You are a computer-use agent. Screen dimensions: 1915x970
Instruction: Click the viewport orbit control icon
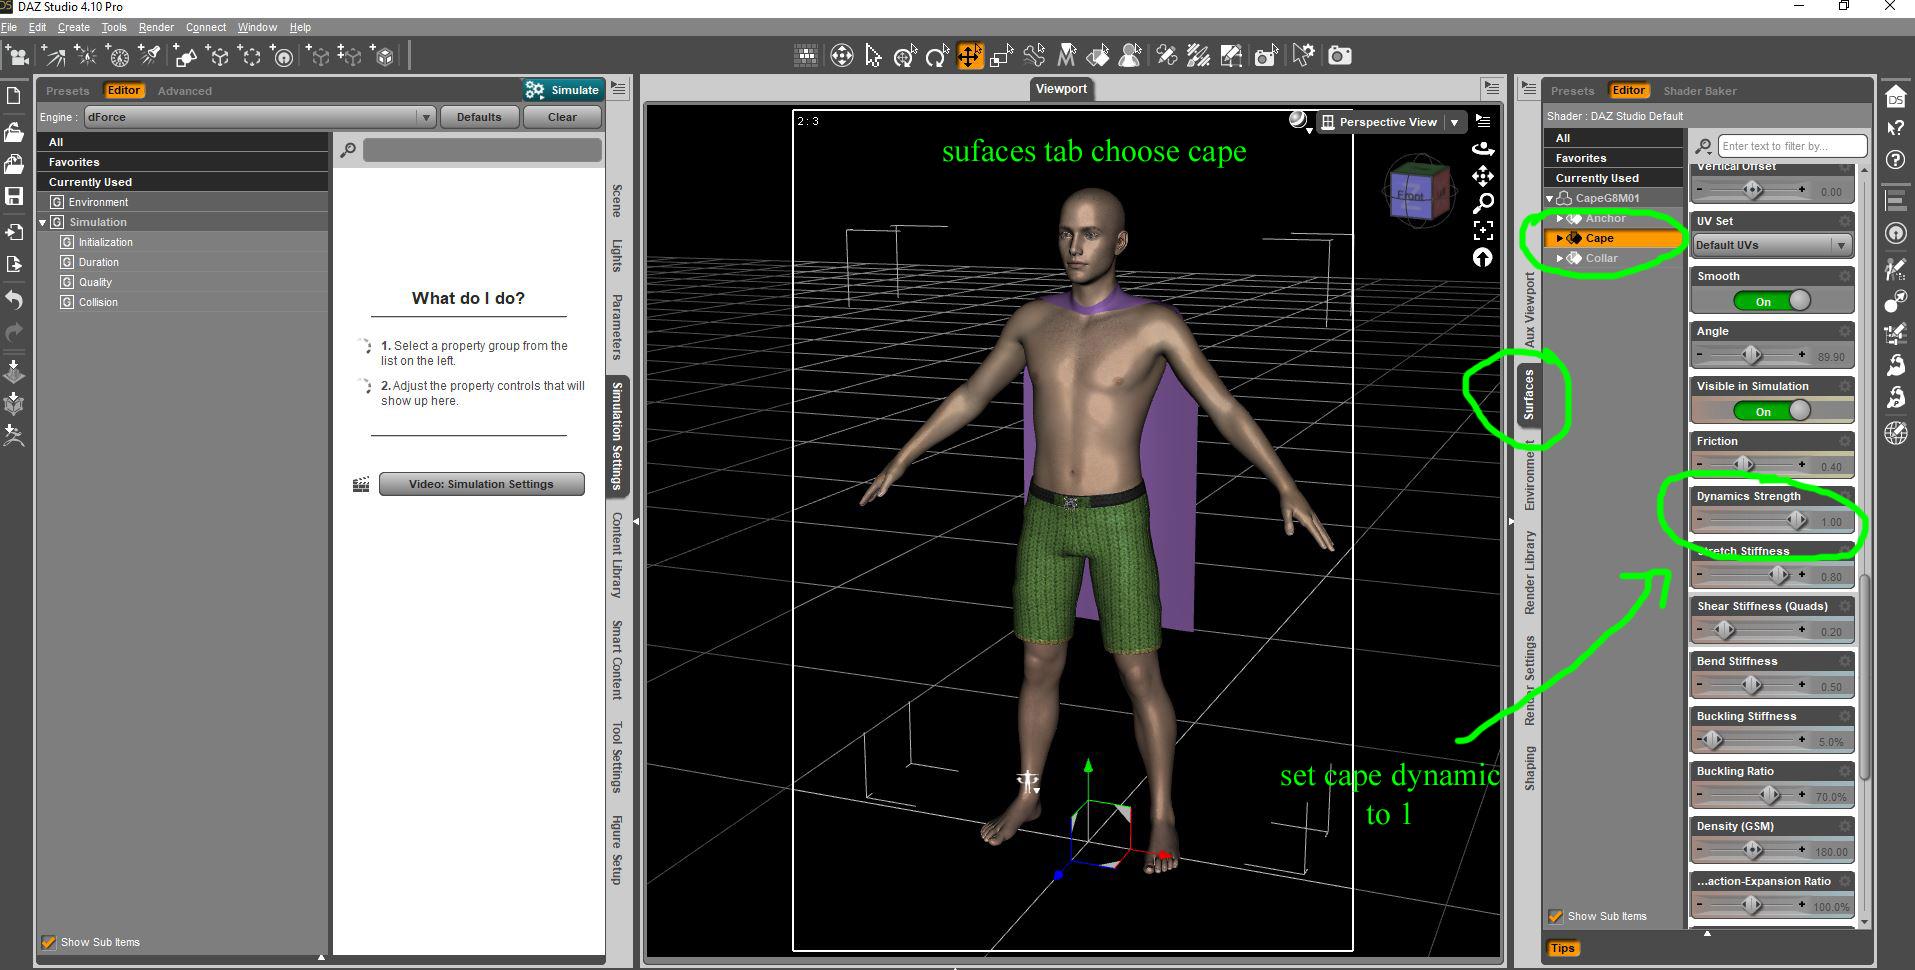(x=1483, y=149)
